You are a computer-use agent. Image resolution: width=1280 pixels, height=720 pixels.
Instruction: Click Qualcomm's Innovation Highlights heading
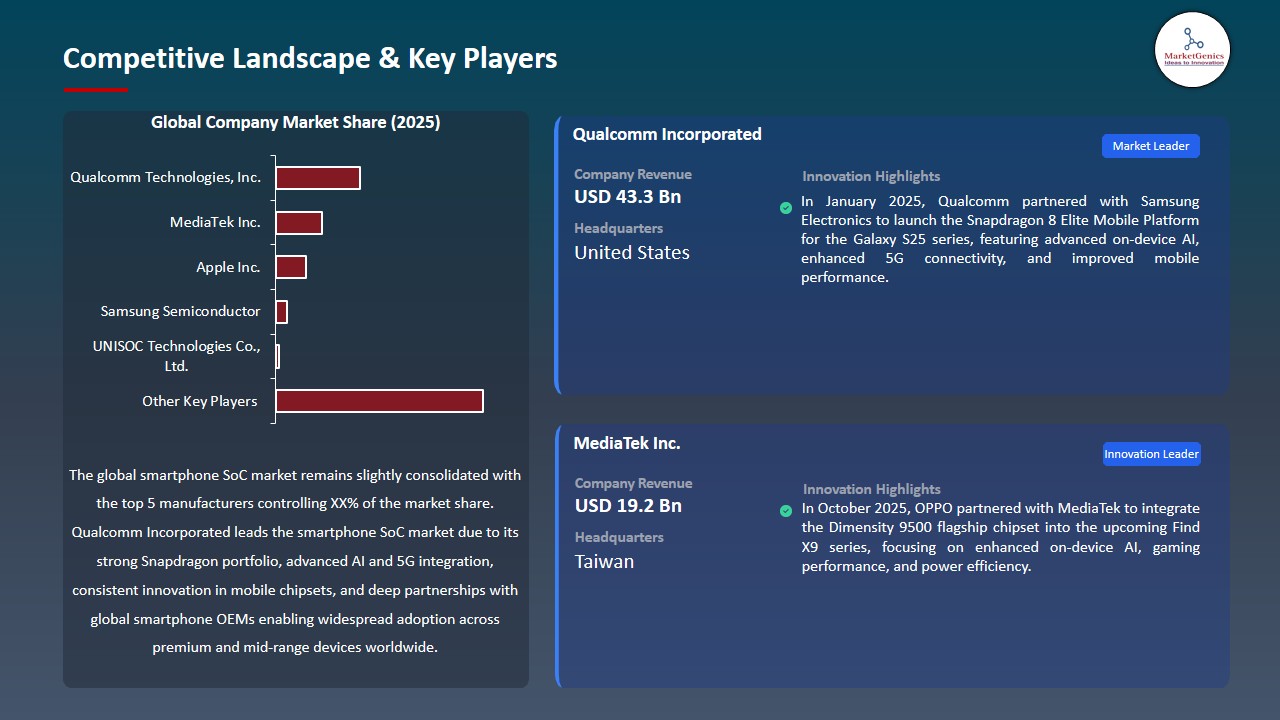click(871, 176)
